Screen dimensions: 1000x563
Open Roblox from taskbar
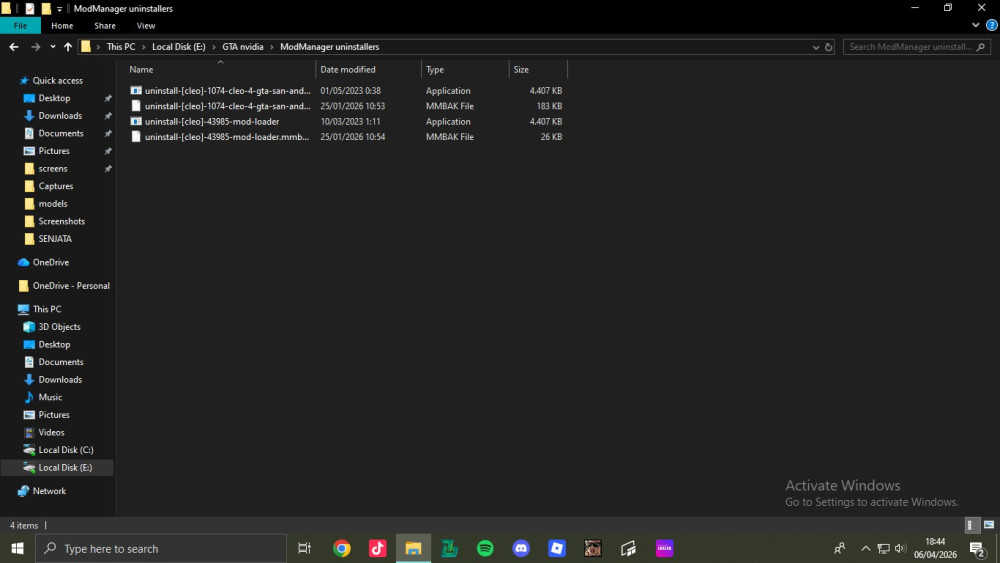click(557, 548)
